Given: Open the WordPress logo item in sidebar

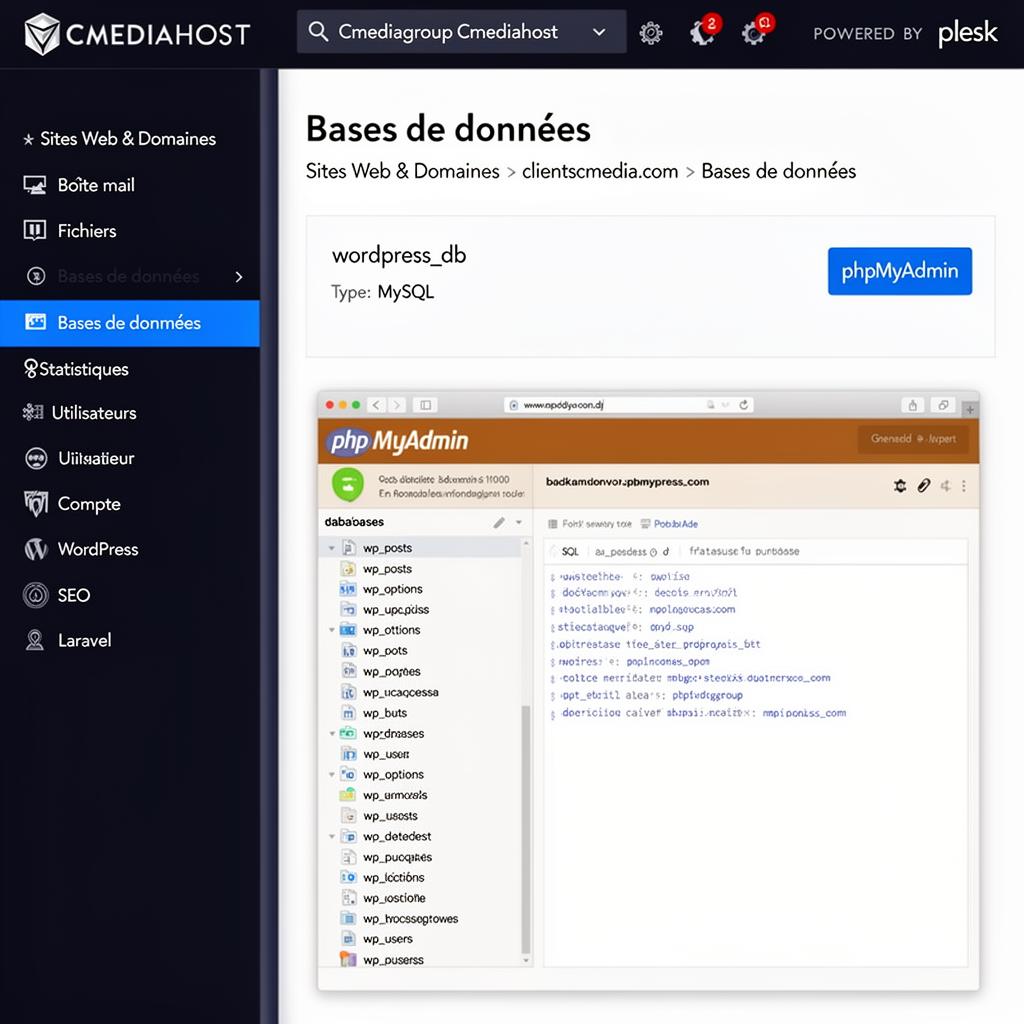Looking at the screenshot, I should (x=36, y=549).
